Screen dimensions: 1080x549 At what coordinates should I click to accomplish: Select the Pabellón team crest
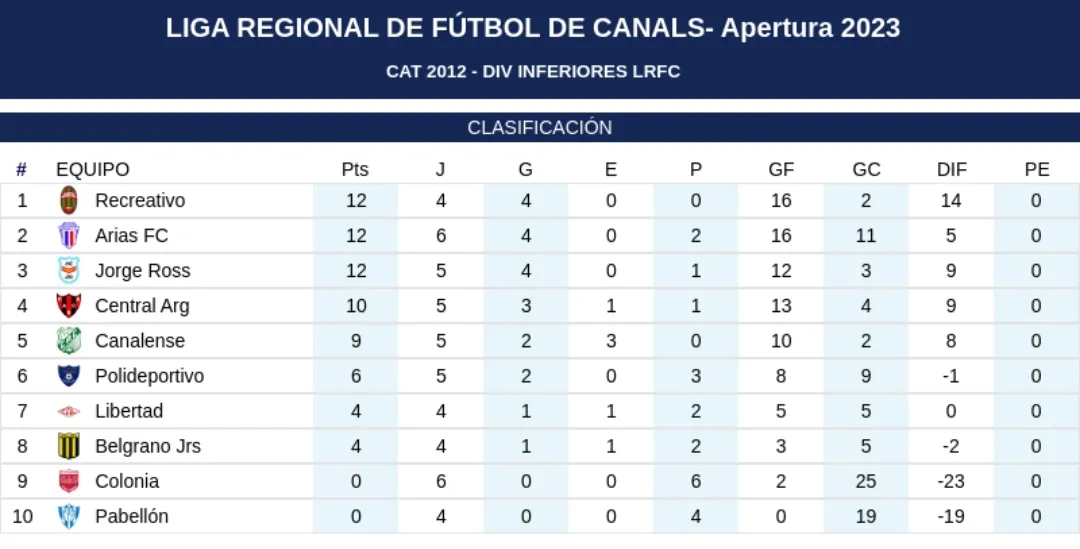click(68, 516)
